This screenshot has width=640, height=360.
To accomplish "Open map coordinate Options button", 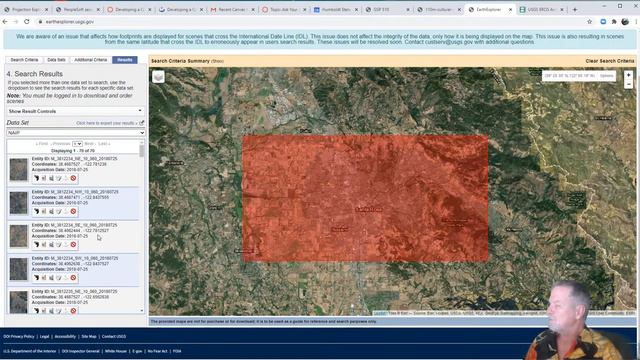I will click(607, 76).
